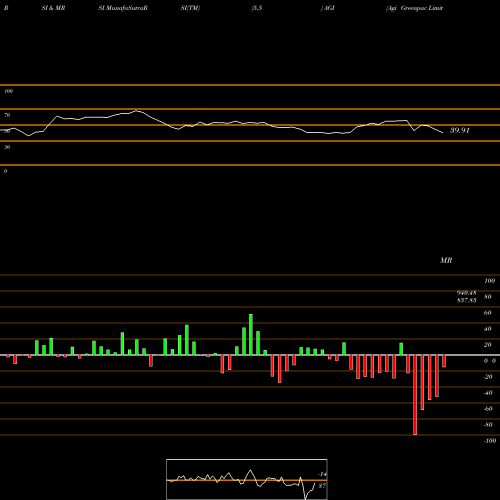Click the MR axis label -40
Screen dimensions: 500x500
point(488,393)
